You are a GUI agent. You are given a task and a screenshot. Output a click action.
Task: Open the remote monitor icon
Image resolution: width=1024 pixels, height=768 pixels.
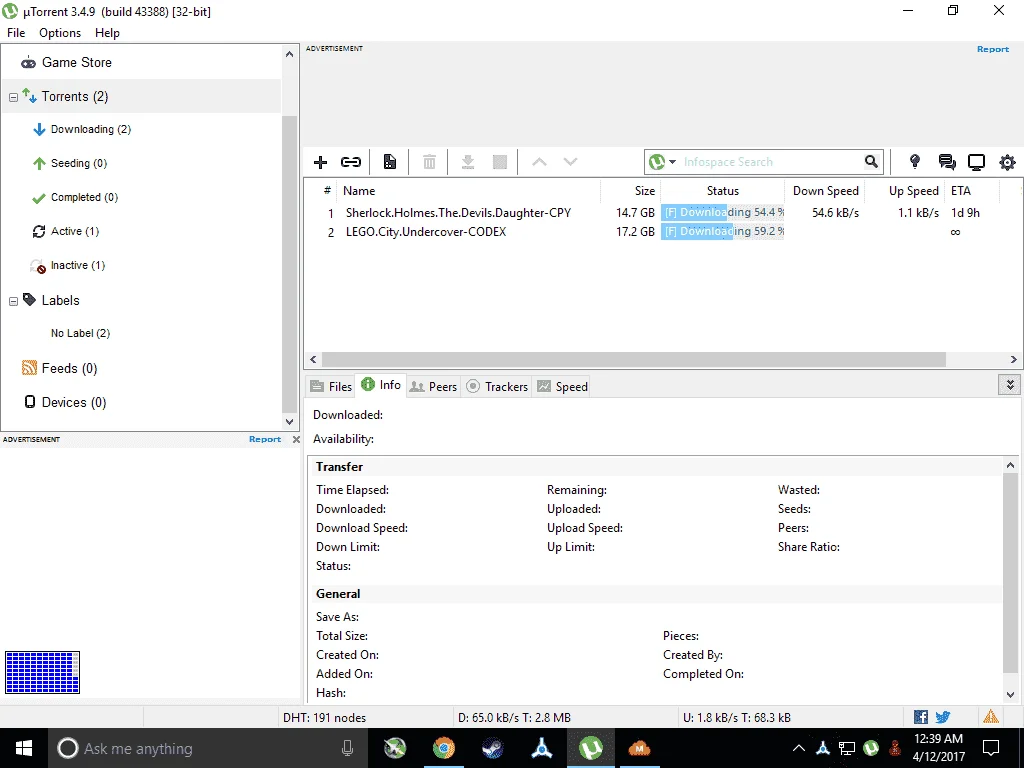pyautogui.click(x=976, y=162)
